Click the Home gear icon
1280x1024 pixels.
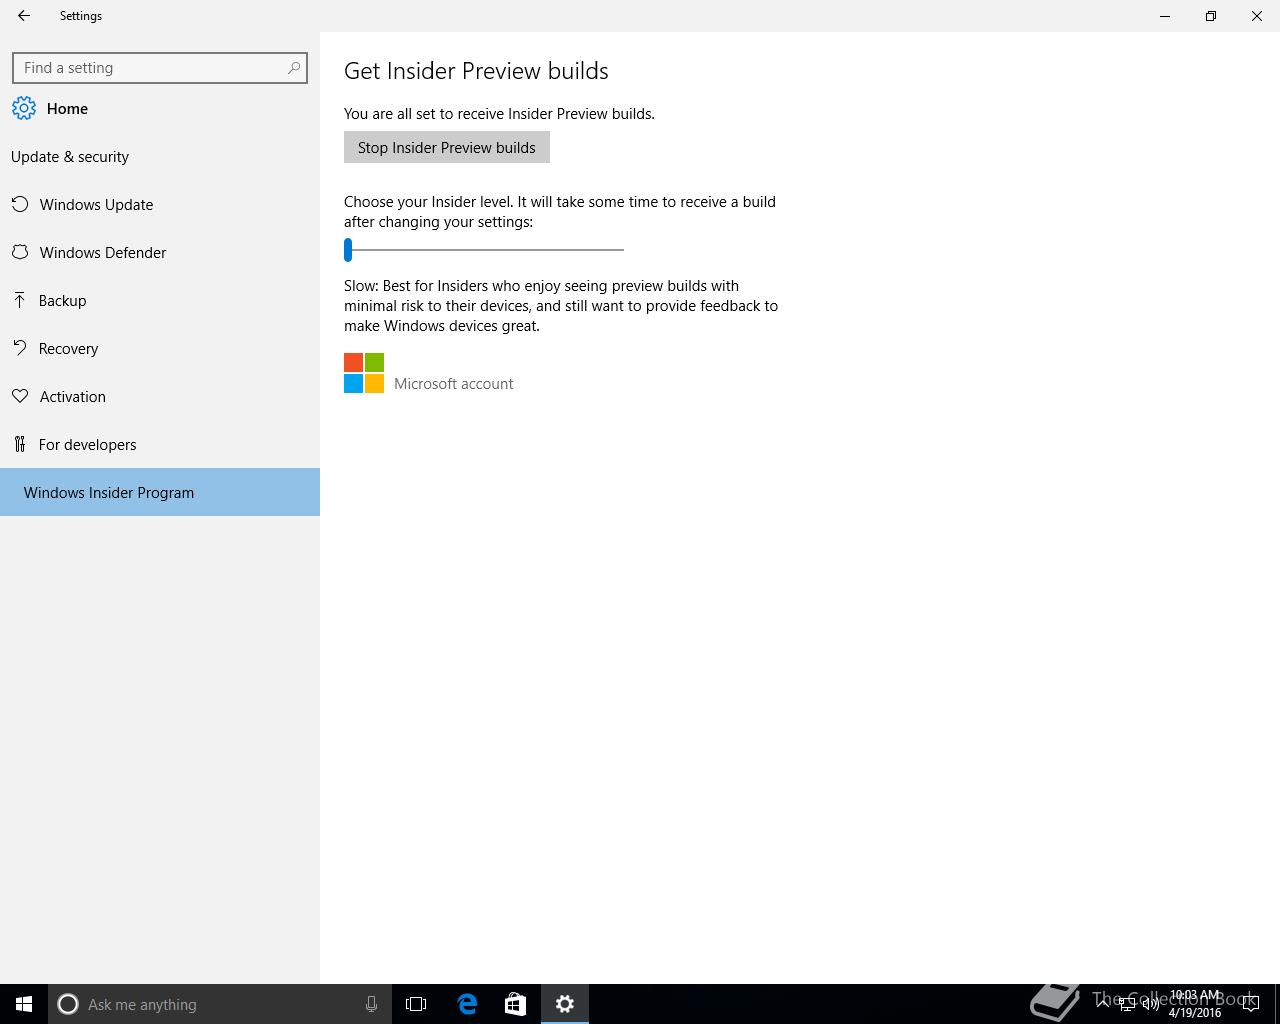coord(24,109)
